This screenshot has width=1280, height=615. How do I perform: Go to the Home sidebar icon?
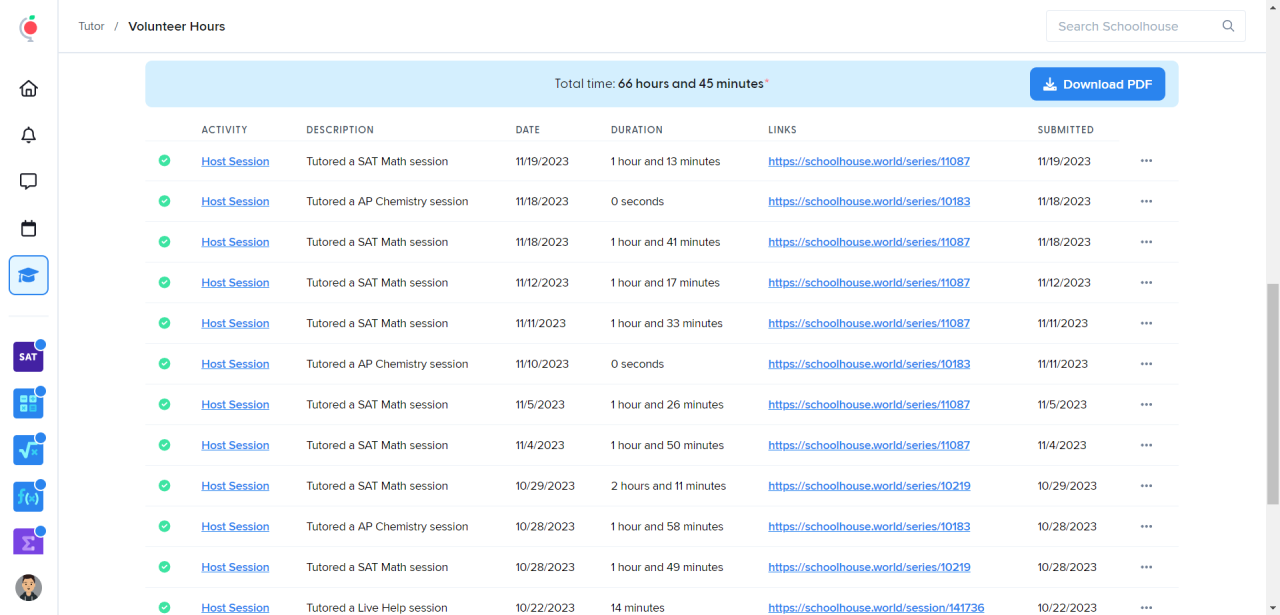click(x=29, y=88)
